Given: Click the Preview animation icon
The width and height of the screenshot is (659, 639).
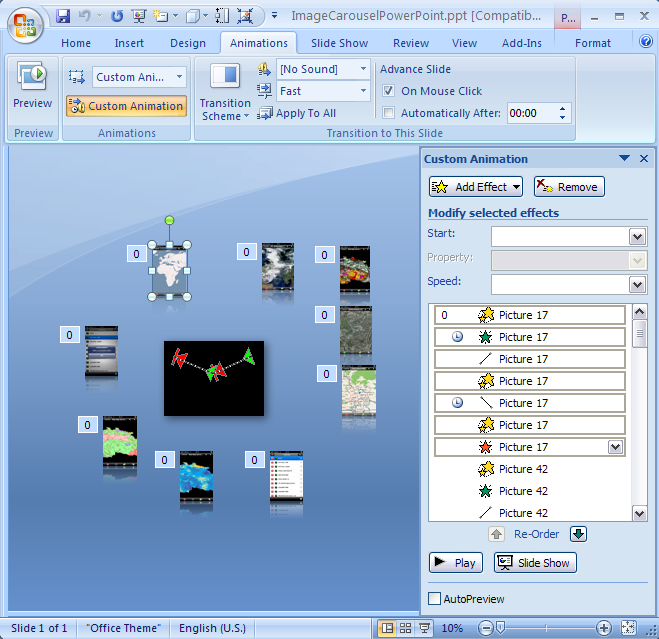Looking at the screenshot, I should point(32,78).
